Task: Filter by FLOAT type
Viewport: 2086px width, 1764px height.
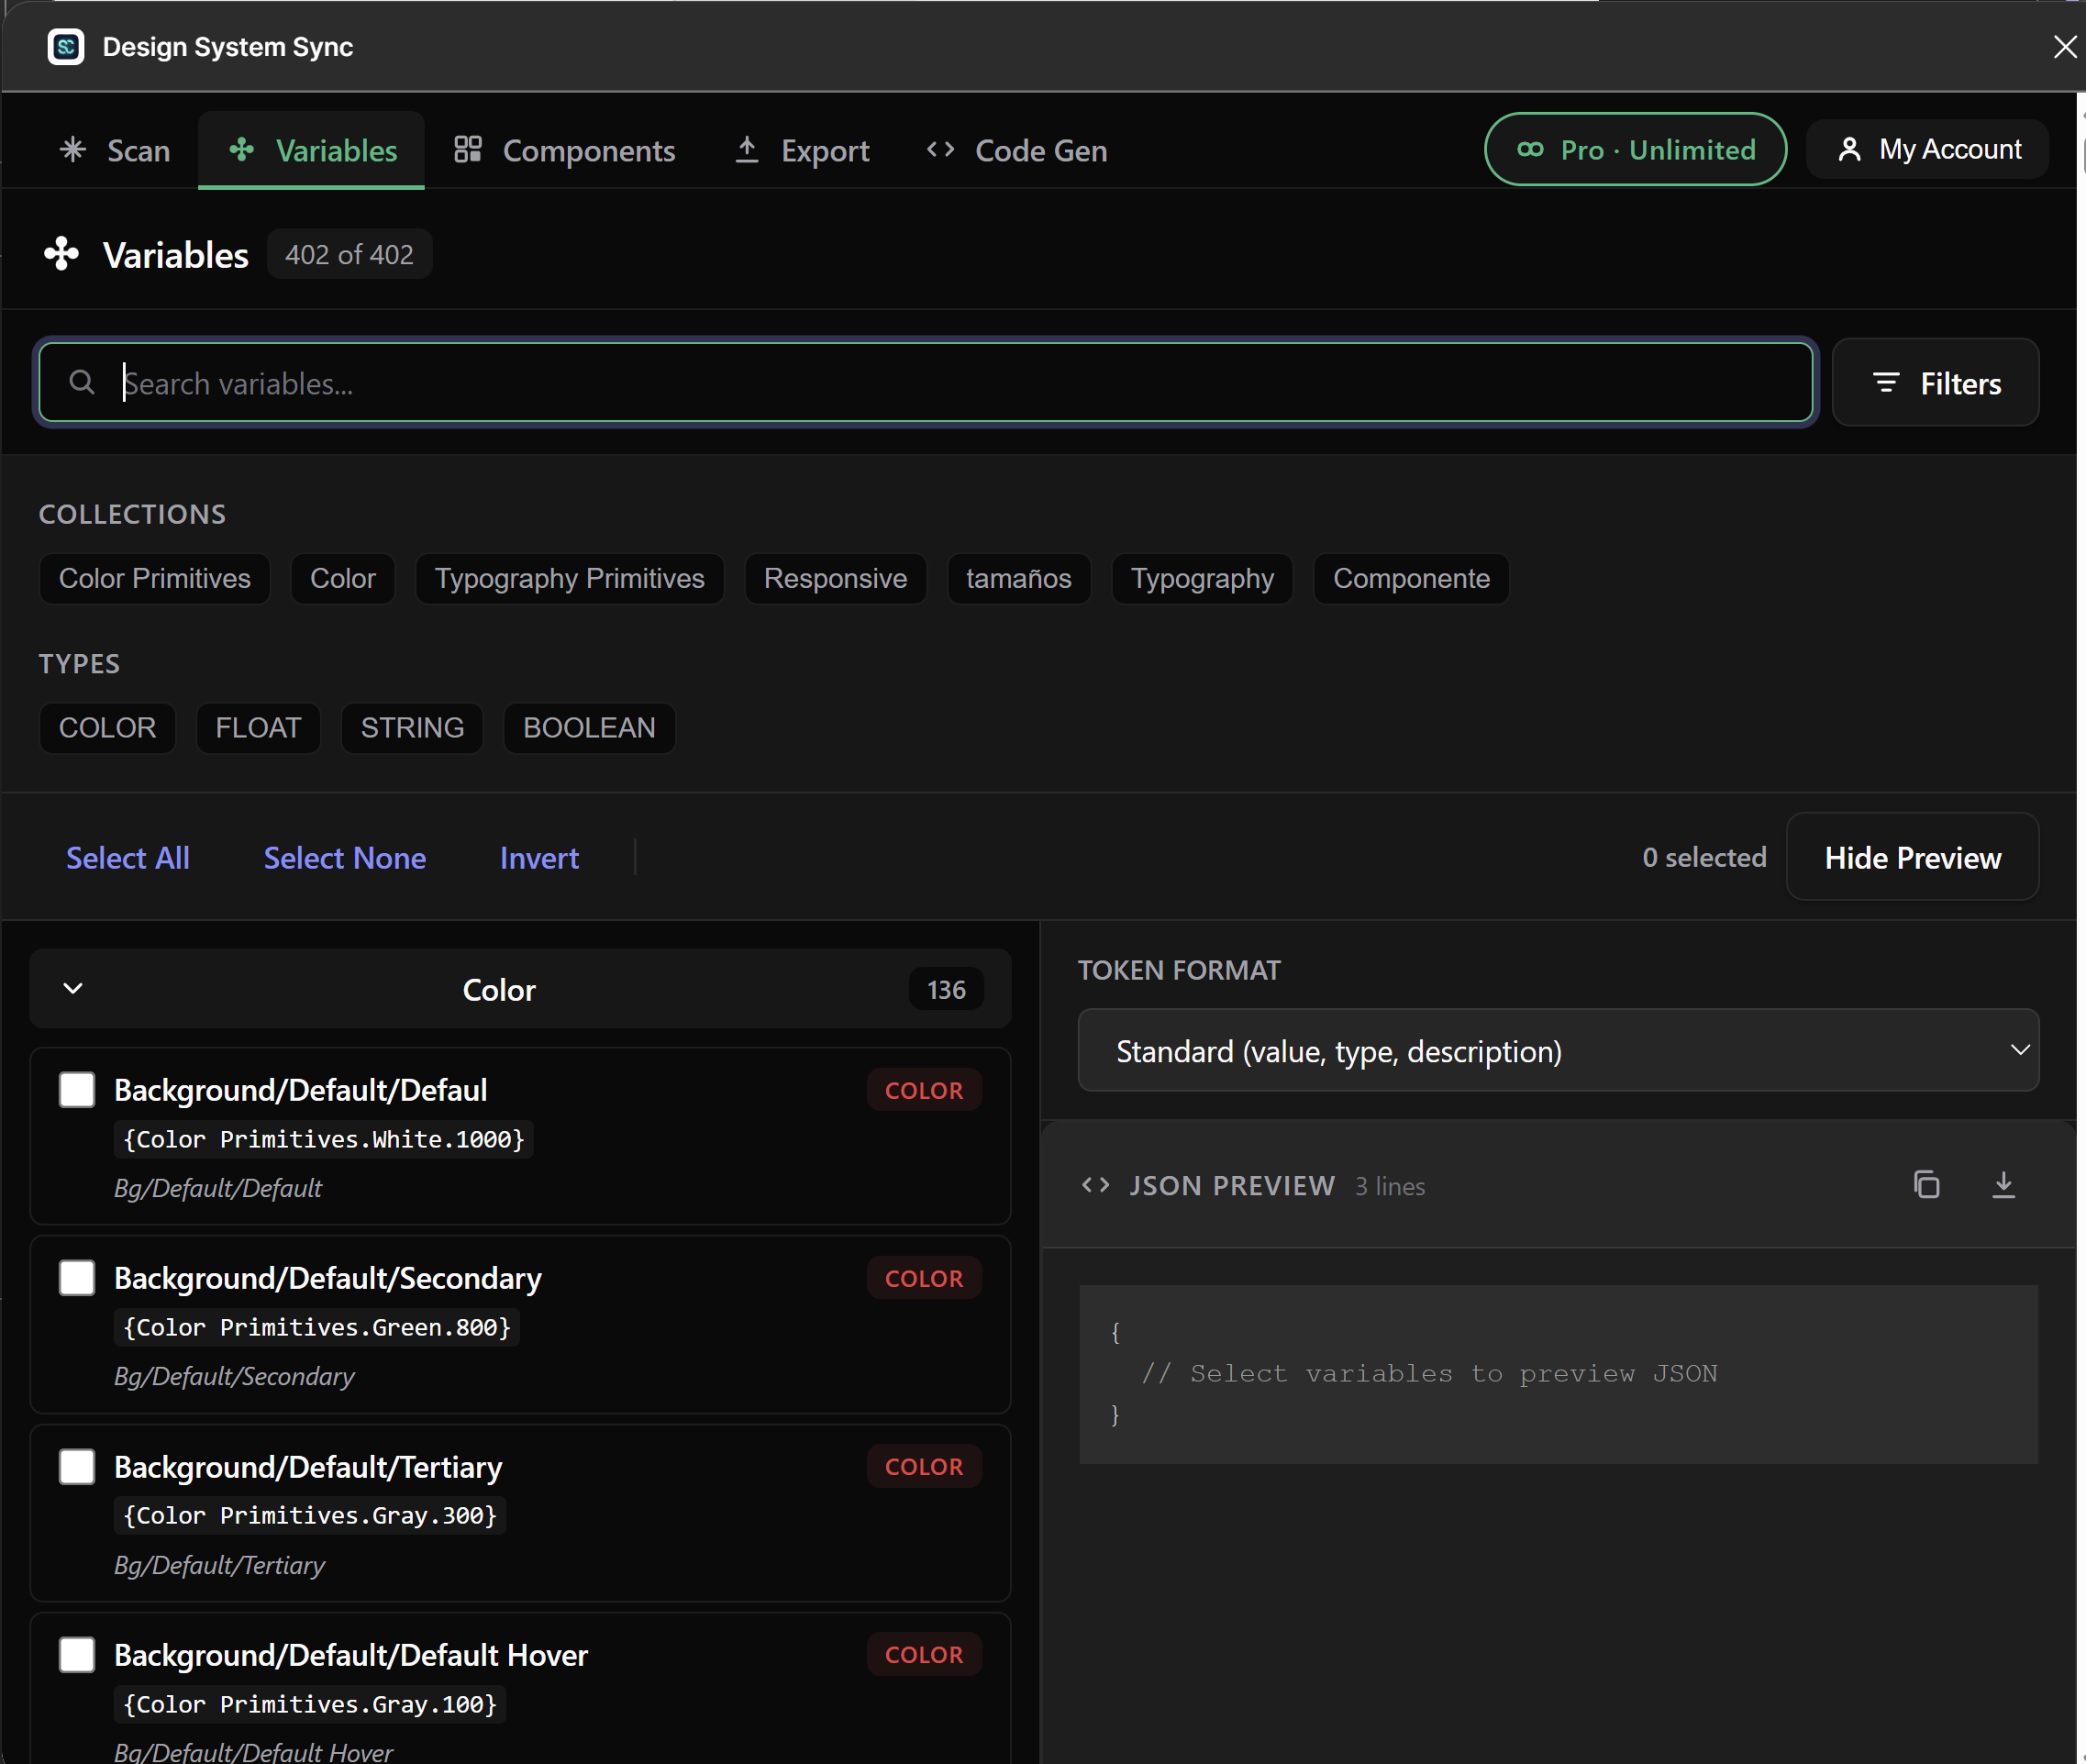Action: point(259,728)
